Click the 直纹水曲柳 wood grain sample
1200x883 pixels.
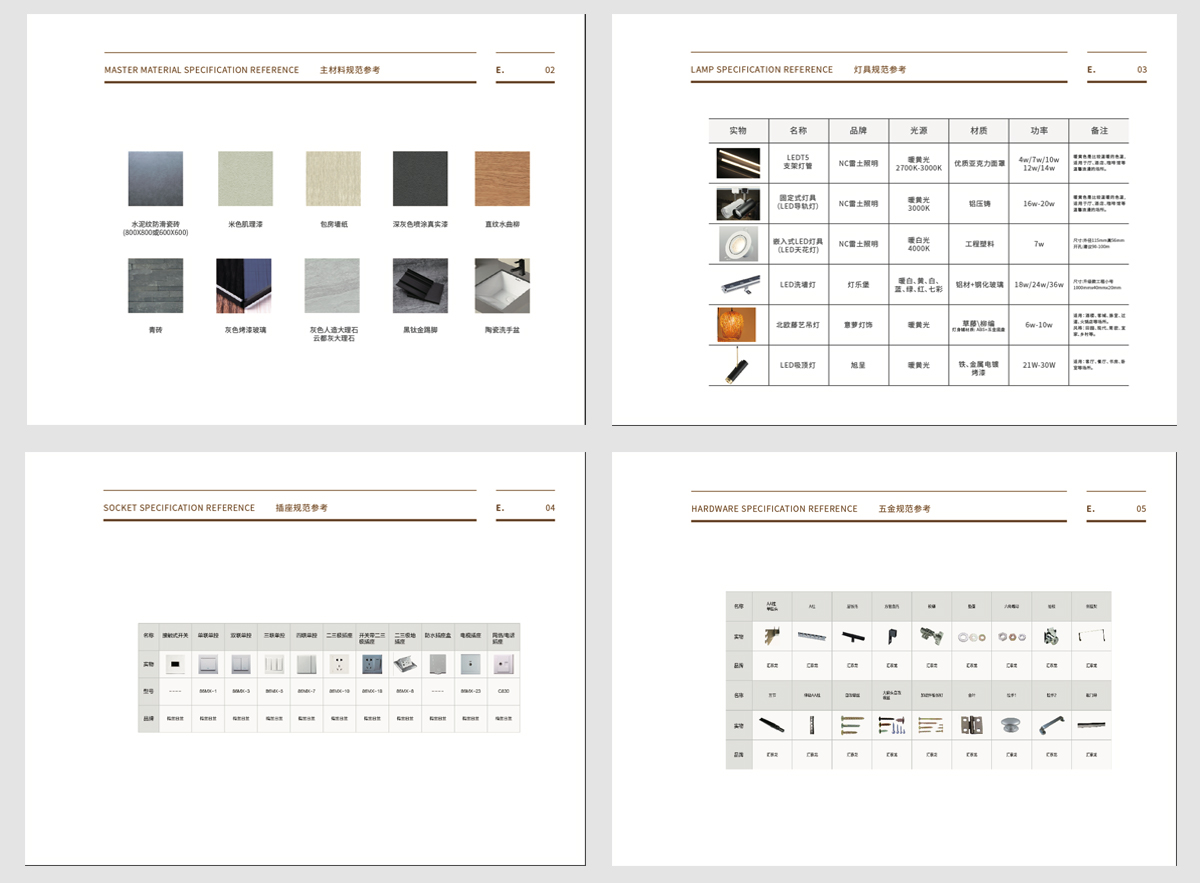(502, 179)
